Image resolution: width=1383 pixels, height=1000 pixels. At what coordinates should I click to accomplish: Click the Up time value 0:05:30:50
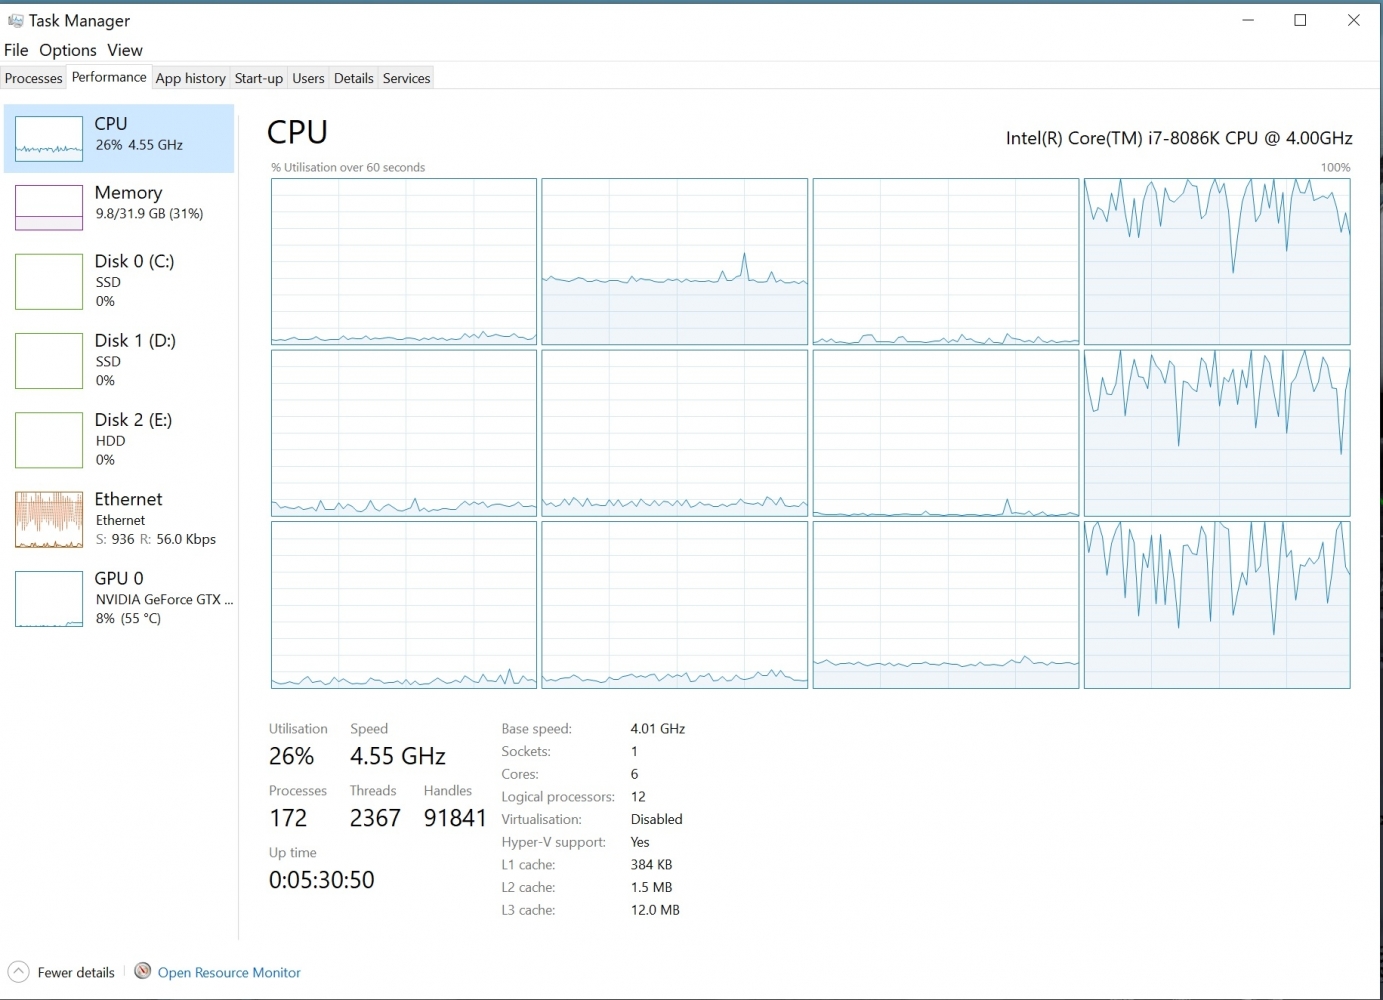321,880
